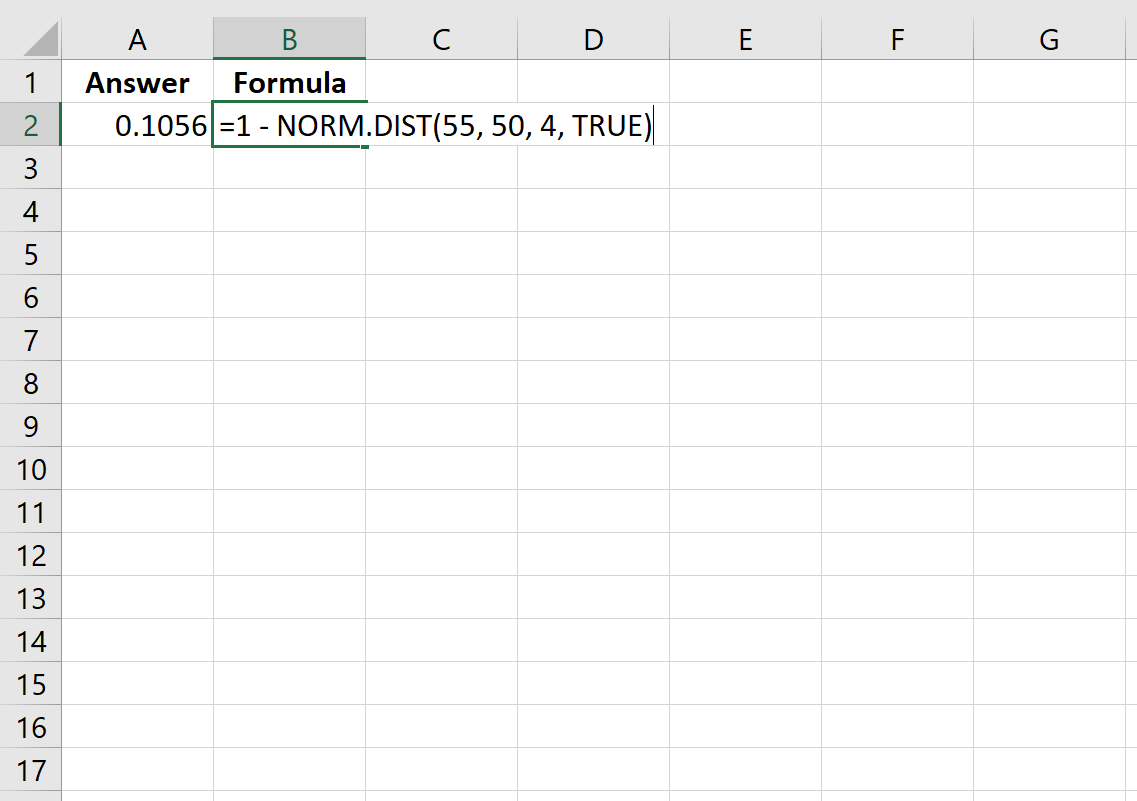Select the entire column E header

745,39
